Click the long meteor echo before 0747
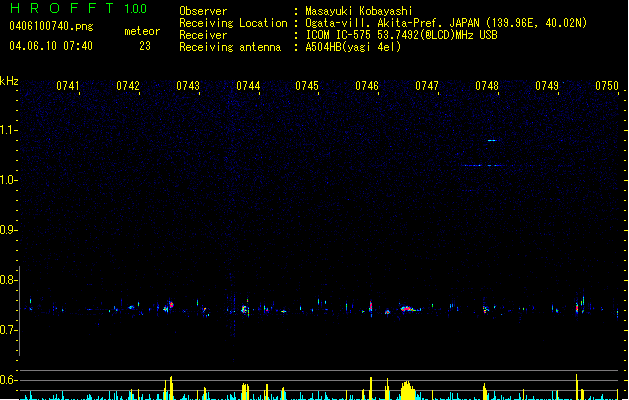Viewport: 629px width, 400px height. click(x=410, y=309)
